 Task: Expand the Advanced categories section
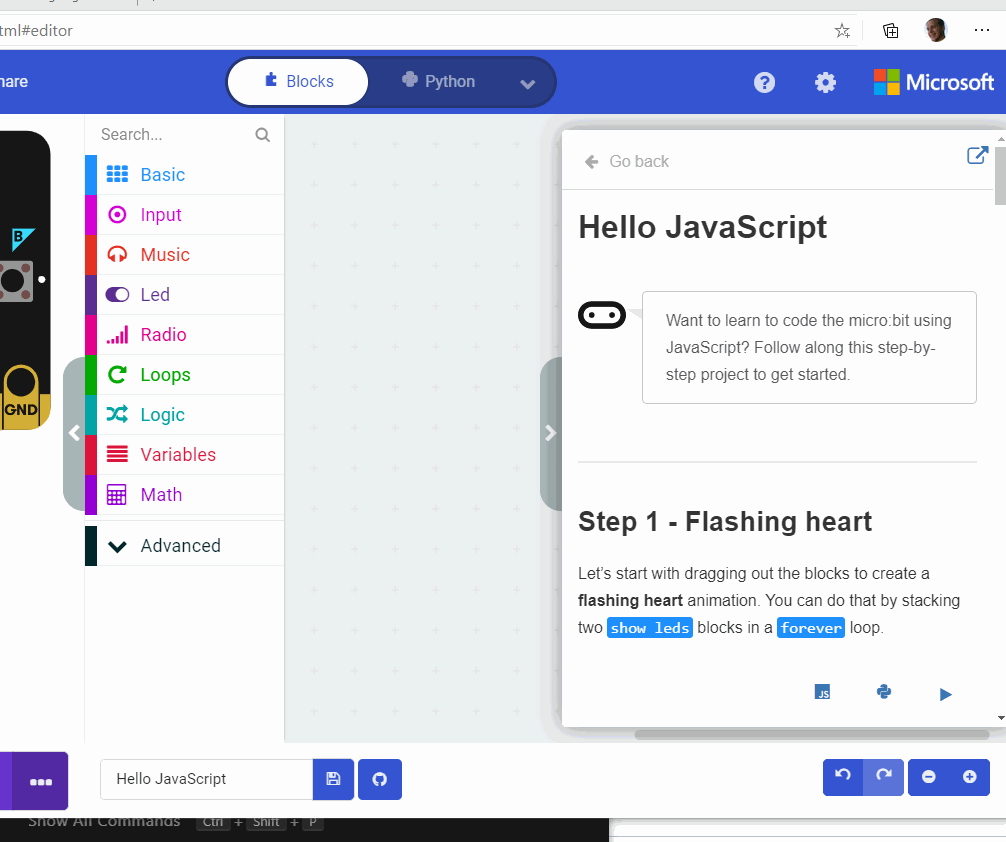coord(184,546)
